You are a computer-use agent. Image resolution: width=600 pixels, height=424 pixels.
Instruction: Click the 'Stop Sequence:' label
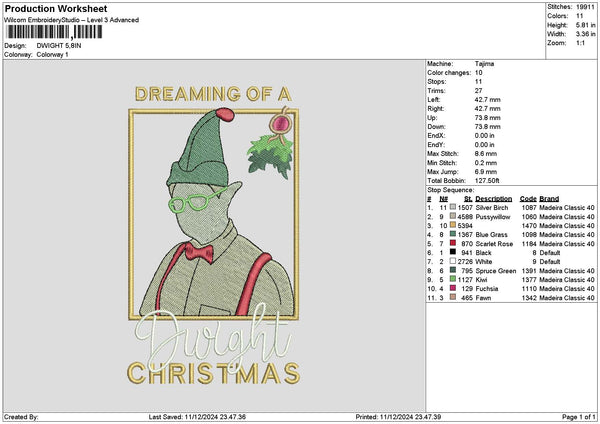tap(450, 190)
